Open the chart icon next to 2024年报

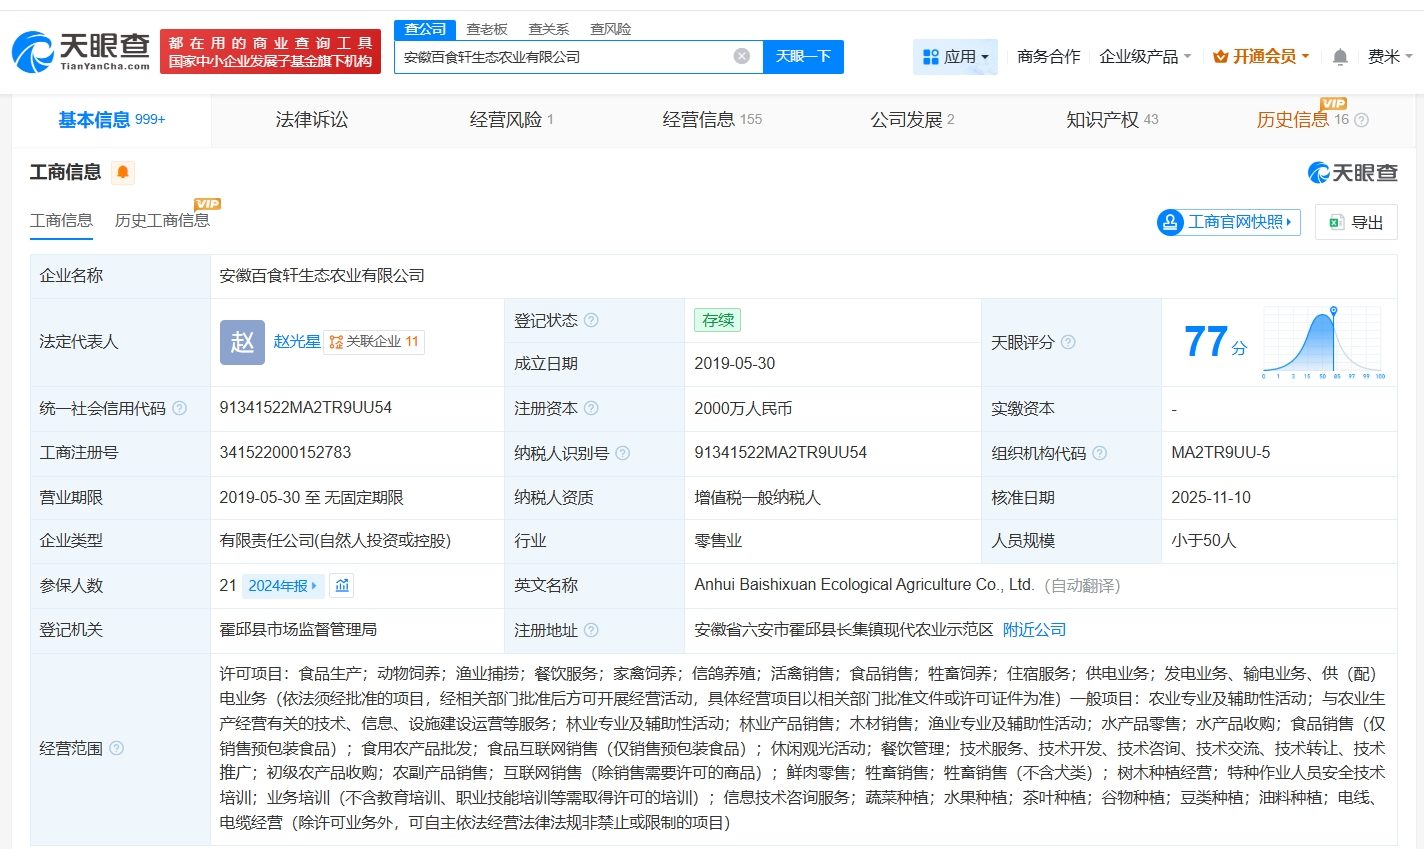click(x=342, y=586)
